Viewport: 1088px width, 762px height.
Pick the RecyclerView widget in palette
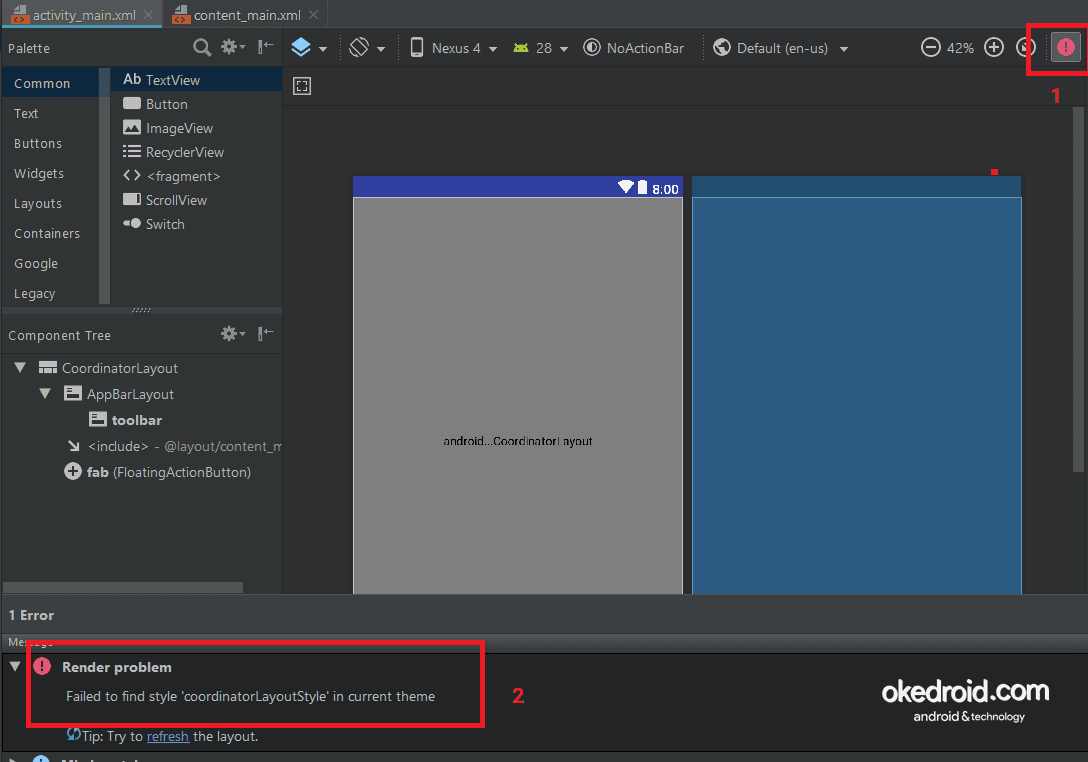pos(196,152)
